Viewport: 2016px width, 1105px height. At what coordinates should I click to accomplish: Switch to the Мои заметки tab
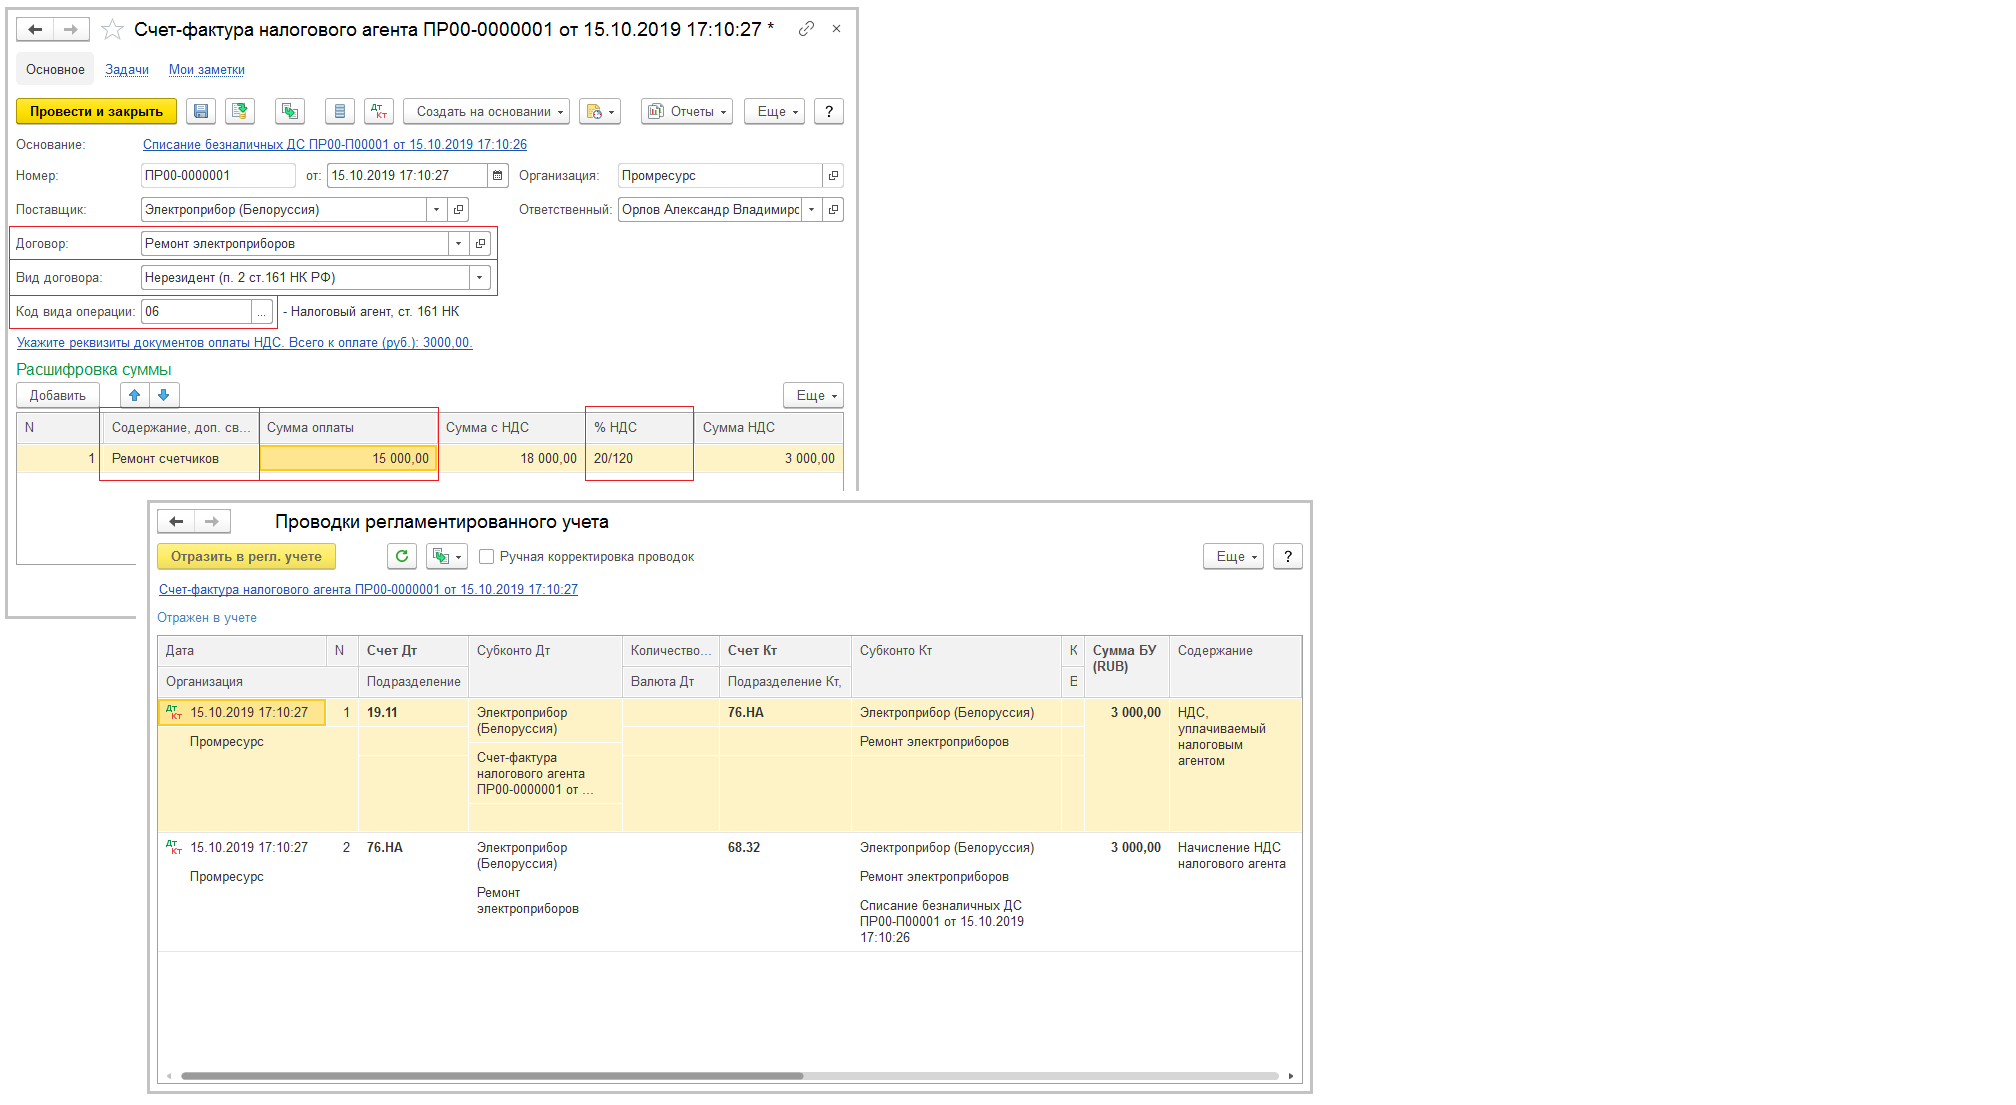[x=206, y=70]
